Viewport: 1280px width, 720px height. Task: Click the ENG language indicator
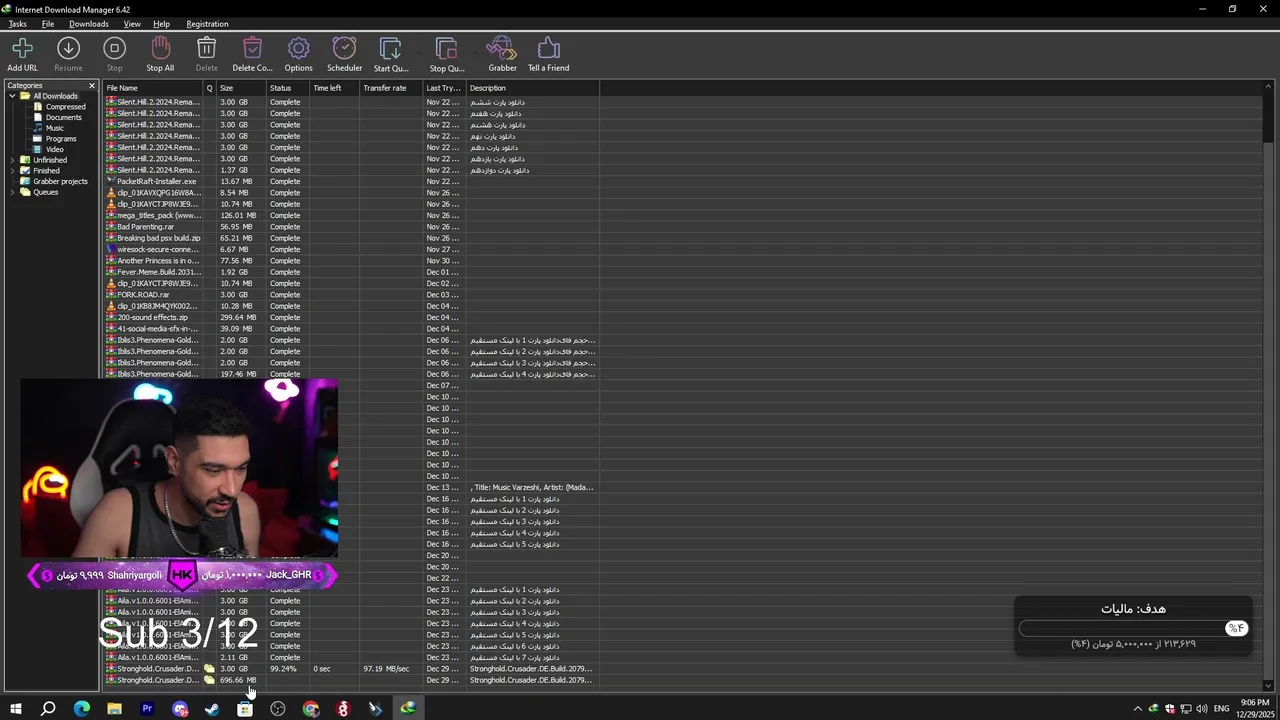[1221, 709]
